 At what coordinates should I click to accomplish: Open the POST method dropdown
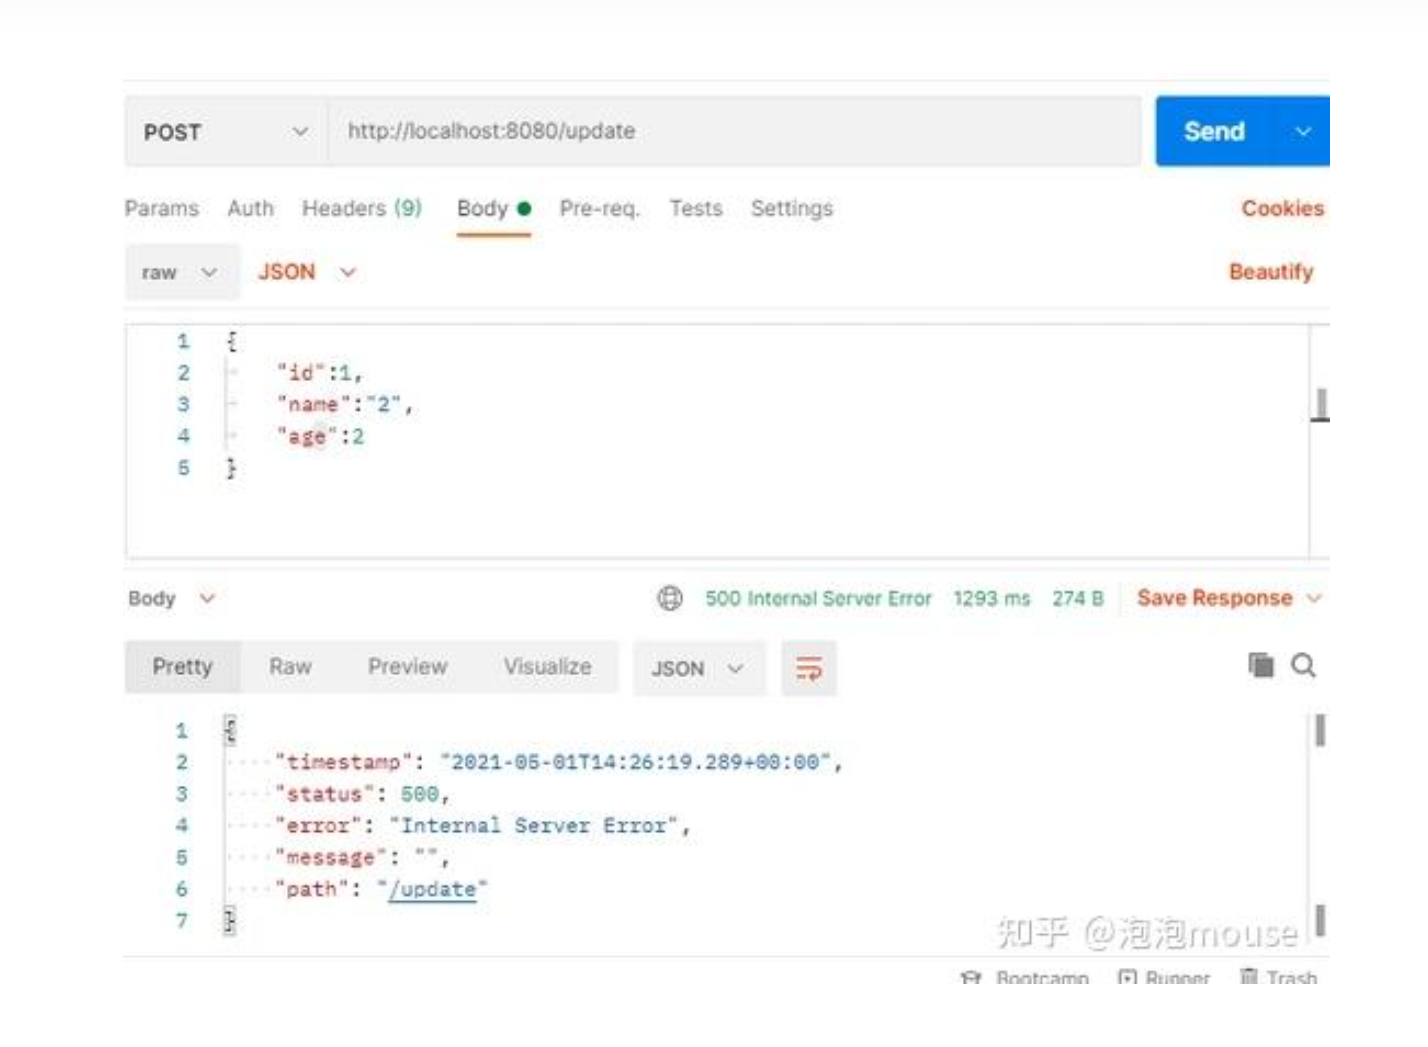tap(226, 131)
